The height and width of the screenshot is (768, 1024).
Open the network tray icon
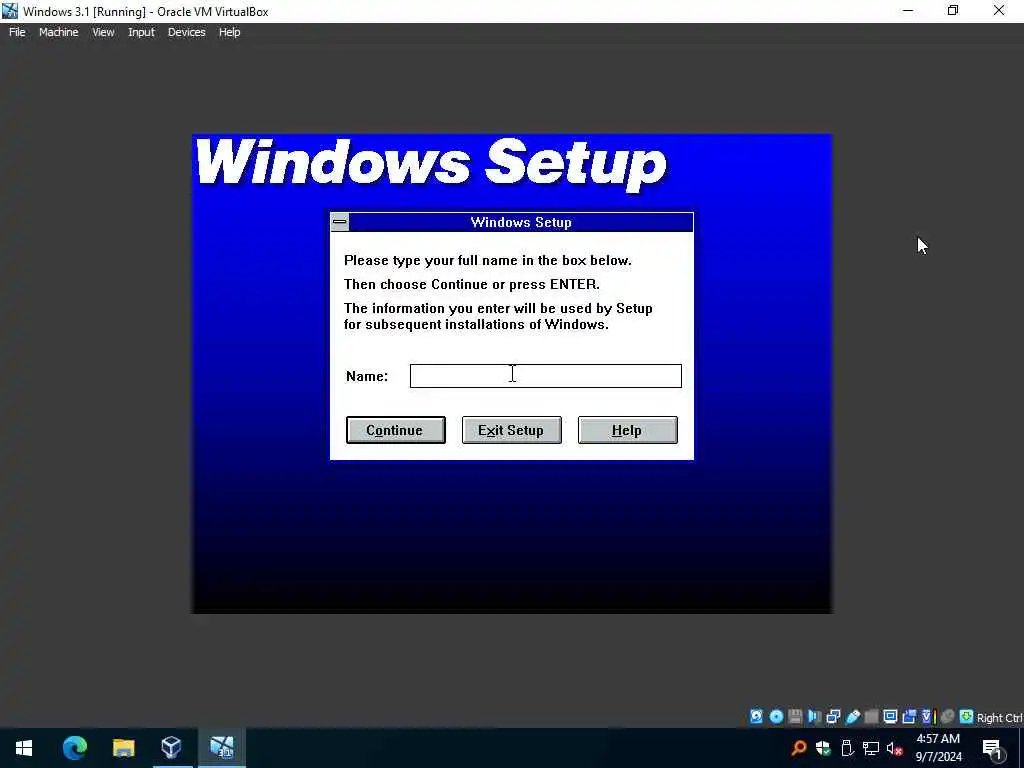click(871, 748)
